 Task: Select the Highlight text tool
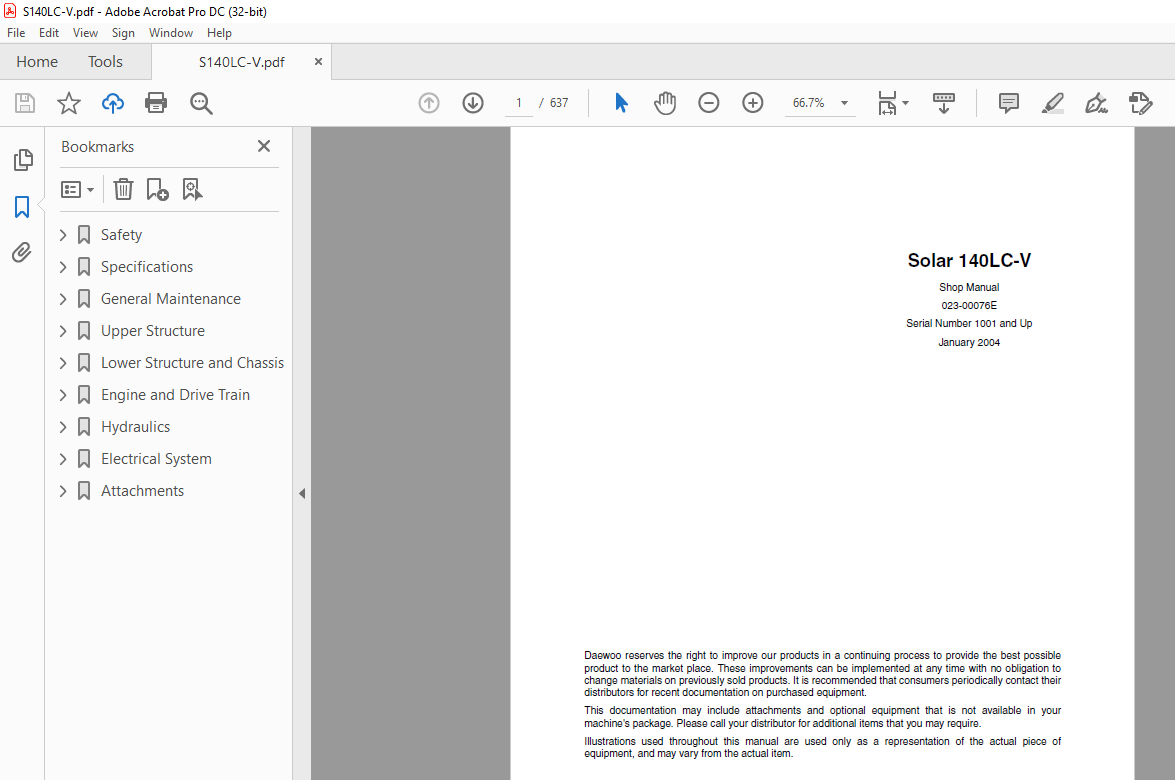1053,103
